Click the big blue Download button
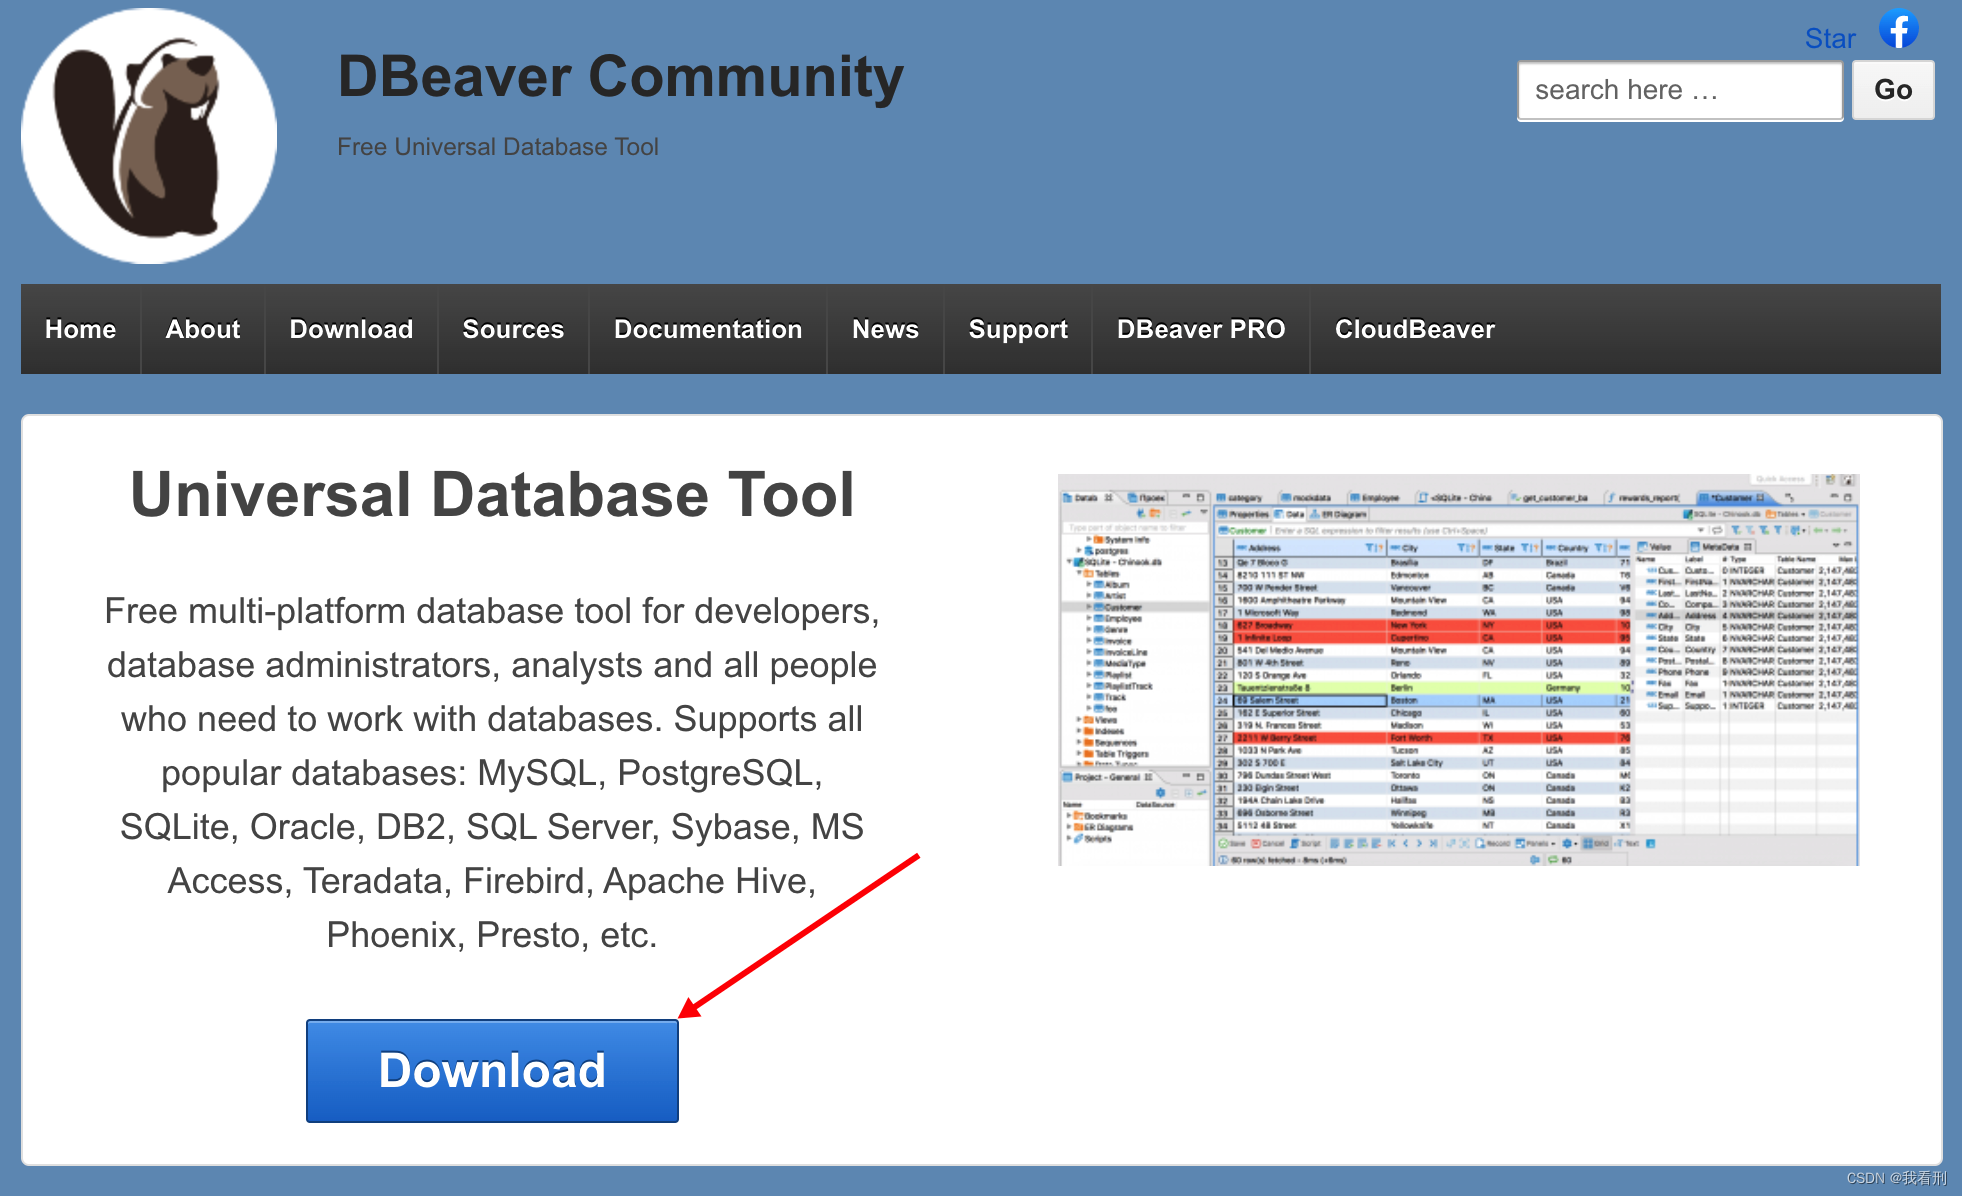This screenshot has width=1962, height=1196. [492, 1071]
